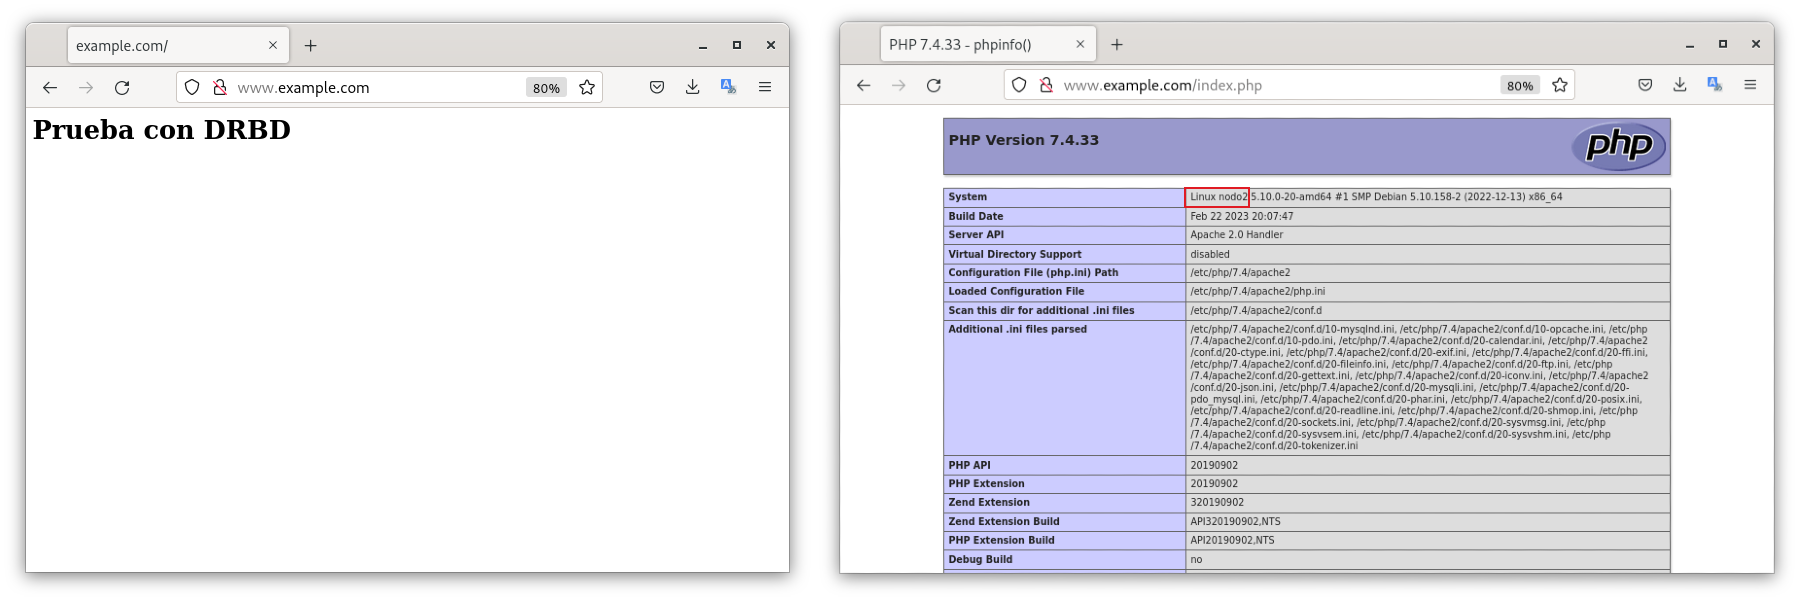The width and height of the screenshot is (1799, 601).
Task: Reload the phpinfo page
Action: [934, 86]
